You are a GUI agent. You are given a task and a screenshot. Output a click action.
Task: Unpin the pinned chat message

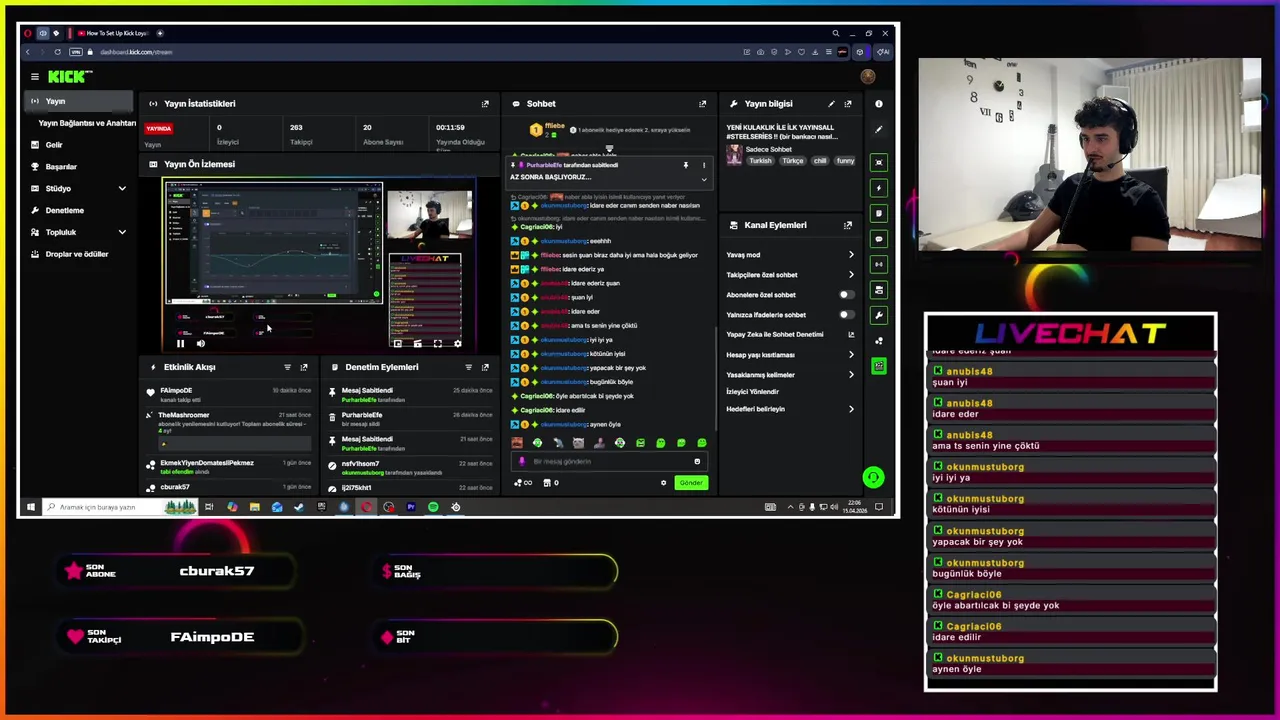tap(686, 165)
